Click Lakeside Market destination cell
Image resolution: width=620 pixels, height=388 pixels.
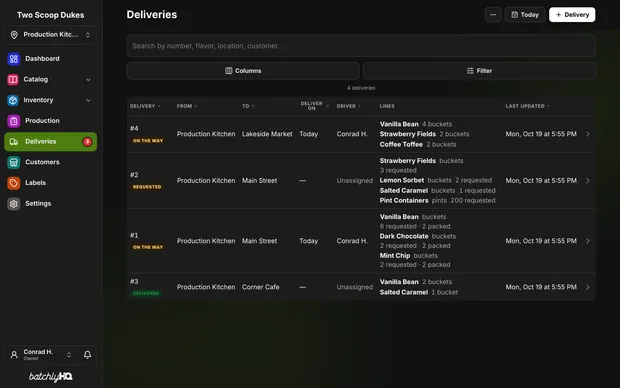pyautogui.click(x=267, y=134)
